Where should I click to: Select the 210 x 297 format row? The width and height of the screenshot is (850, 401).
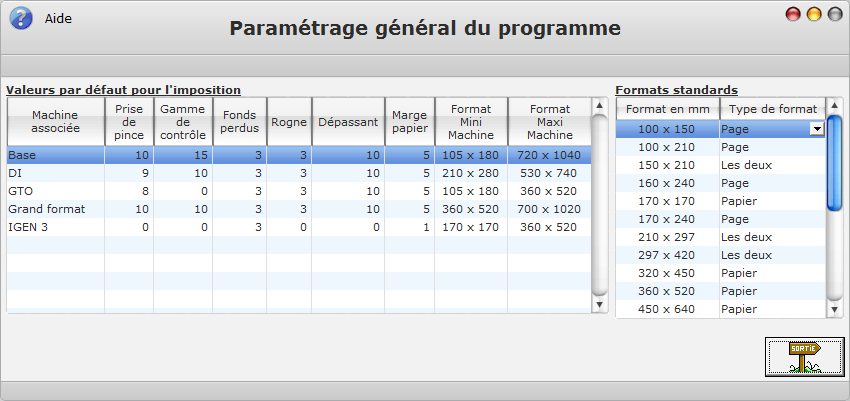(667, 237)
